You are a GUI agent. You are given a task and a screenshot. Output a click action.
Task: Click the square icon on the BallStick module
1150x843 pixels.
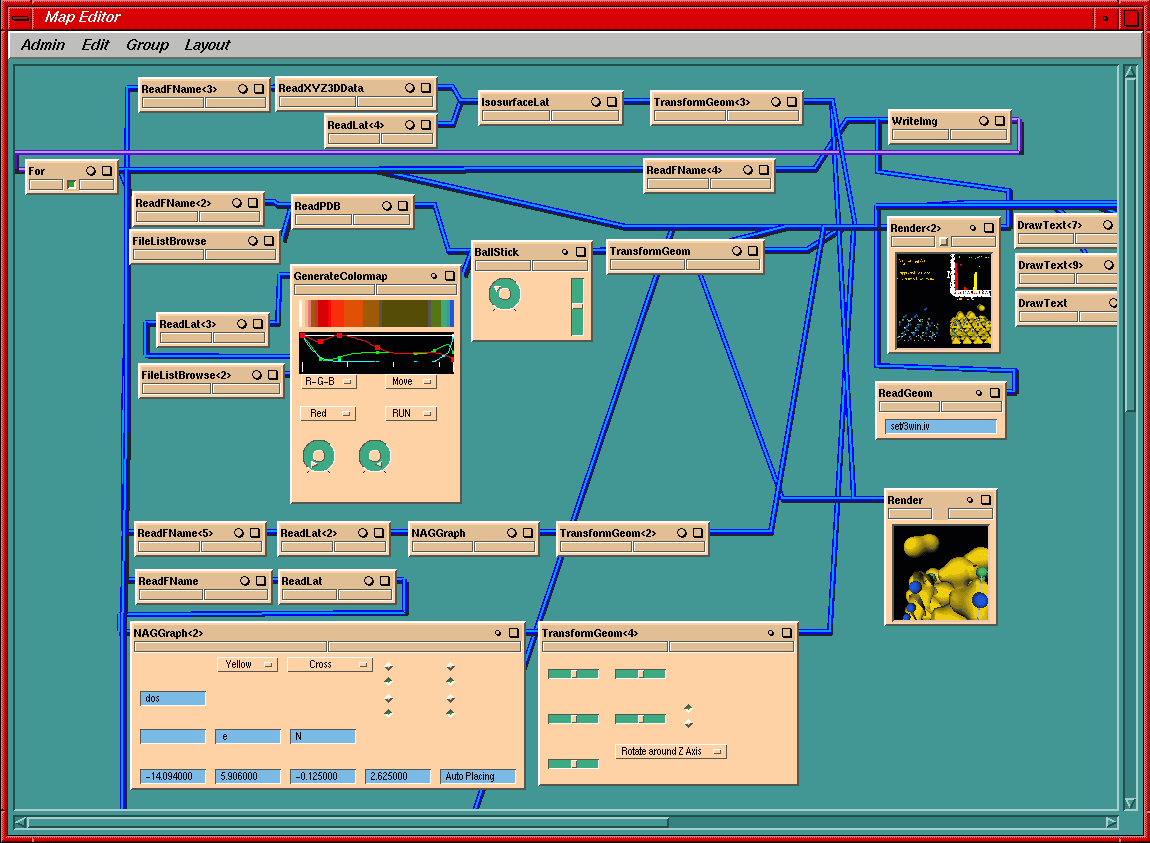pos(581,253)
